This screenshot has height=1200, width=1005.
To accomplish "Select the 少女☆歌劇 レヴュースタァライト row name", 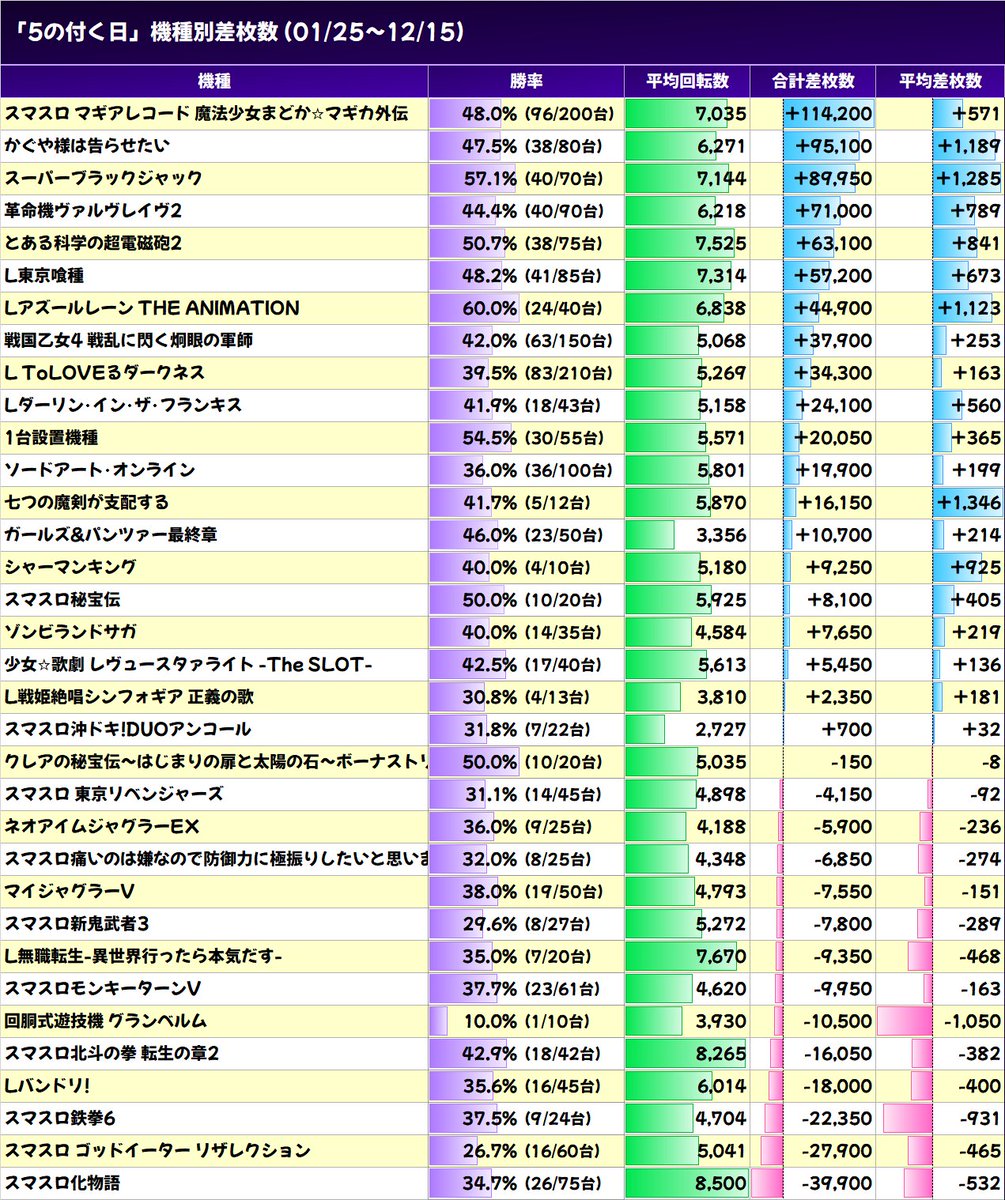I will click(x=188, y=665).
